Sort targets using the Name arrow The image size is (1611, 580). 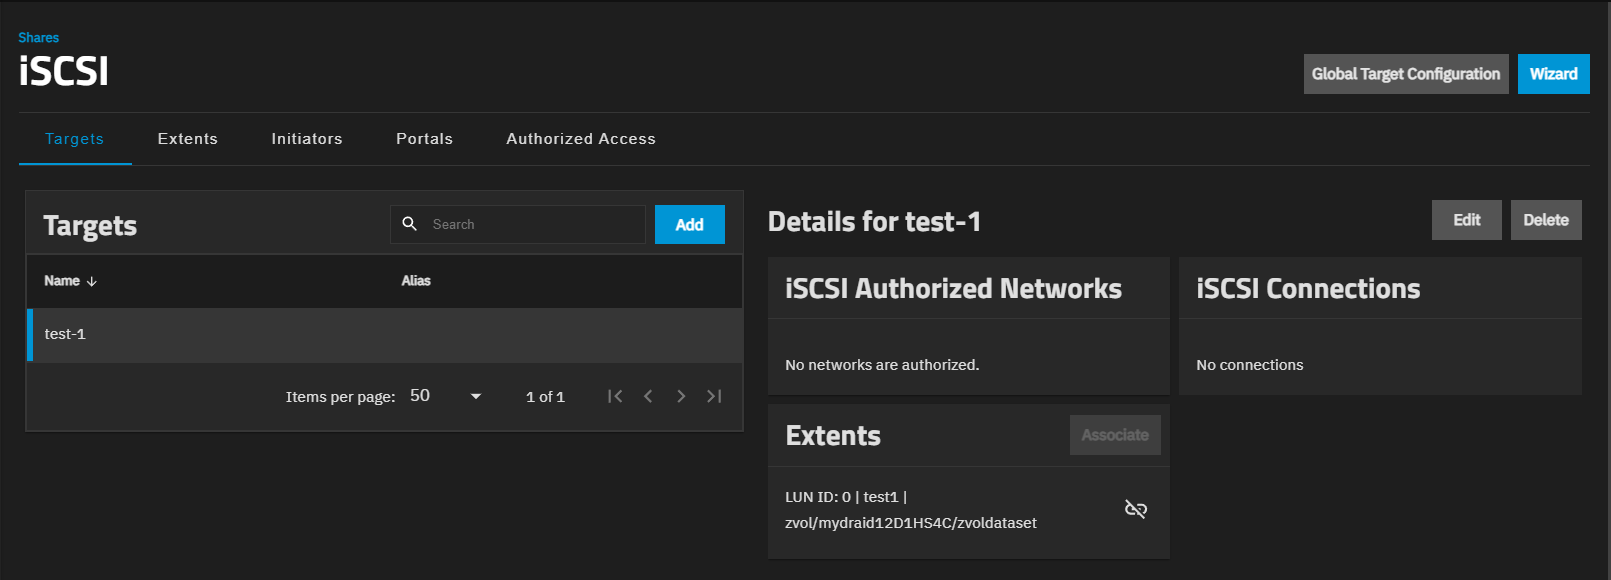[x=92, y=281]
